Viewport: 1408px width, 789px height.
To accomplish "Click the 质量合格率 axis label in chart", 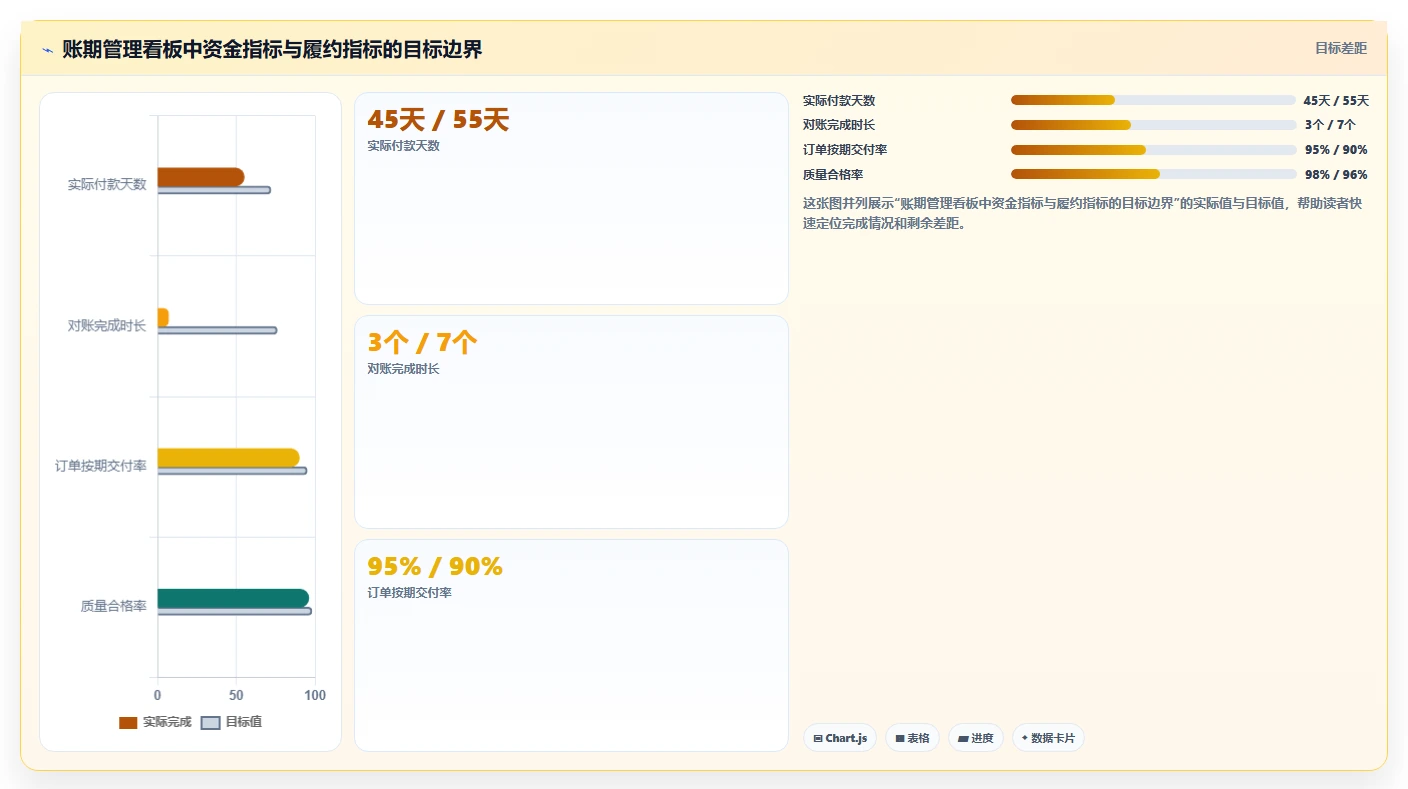I will point(114,606).
